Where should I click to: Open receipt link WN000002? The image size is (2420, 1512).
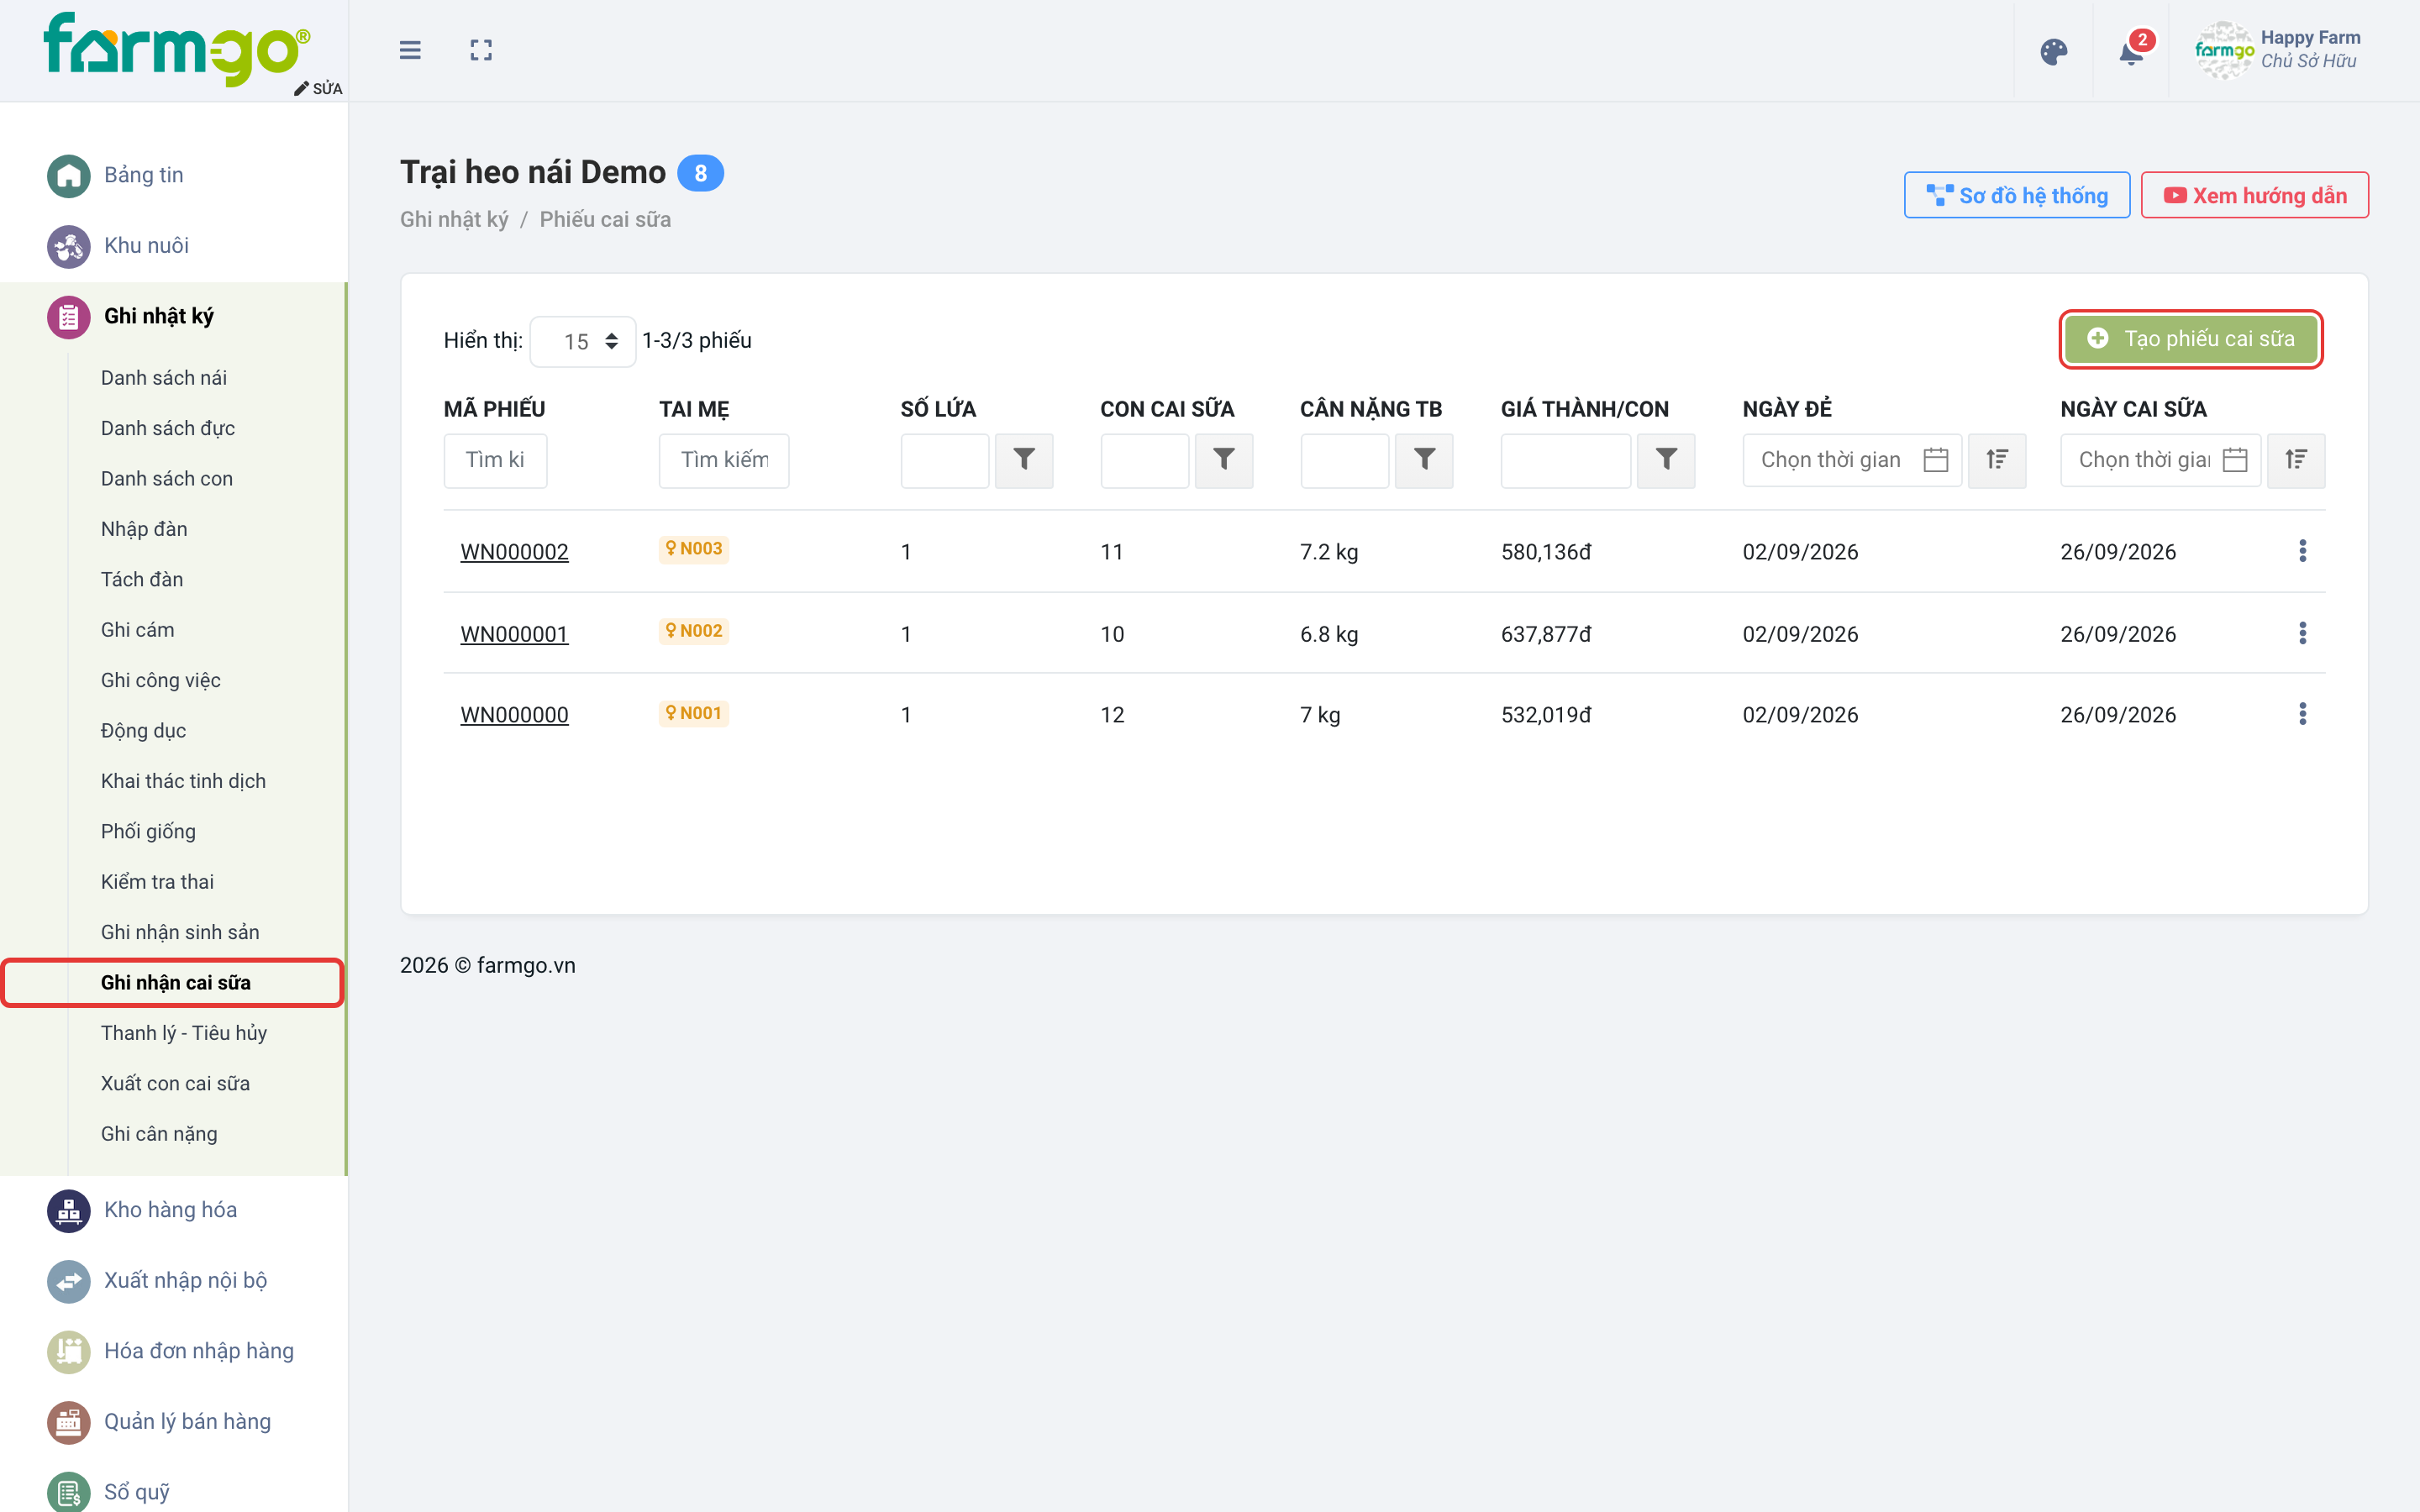(514, 552)
